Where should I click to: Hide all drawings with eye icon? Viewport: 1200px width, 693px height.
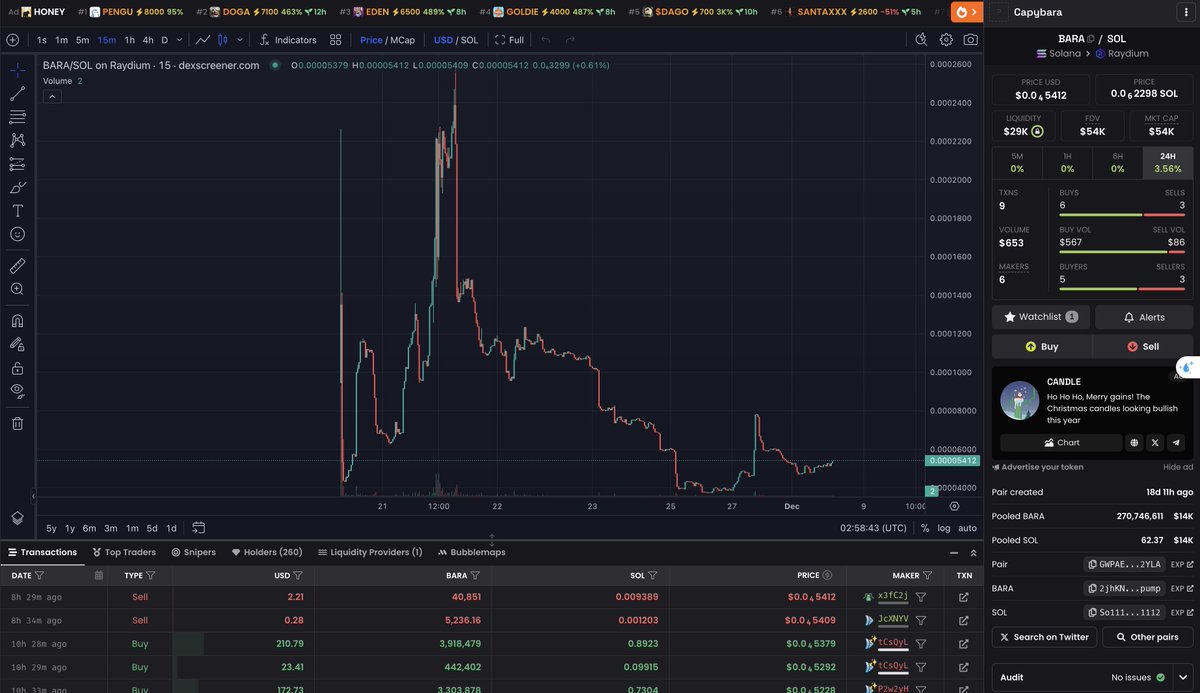[x=17, y=391]
